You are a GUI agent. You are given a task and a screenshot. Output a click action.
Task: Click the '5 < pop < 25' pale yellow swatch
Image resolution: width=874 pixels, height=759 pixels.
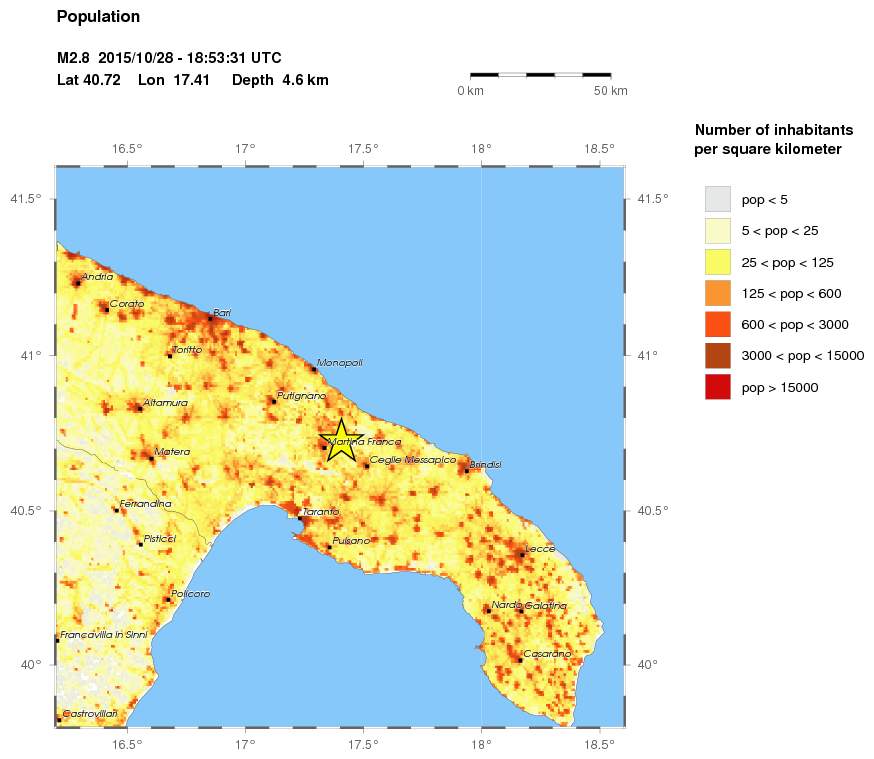tap(717, 231)
